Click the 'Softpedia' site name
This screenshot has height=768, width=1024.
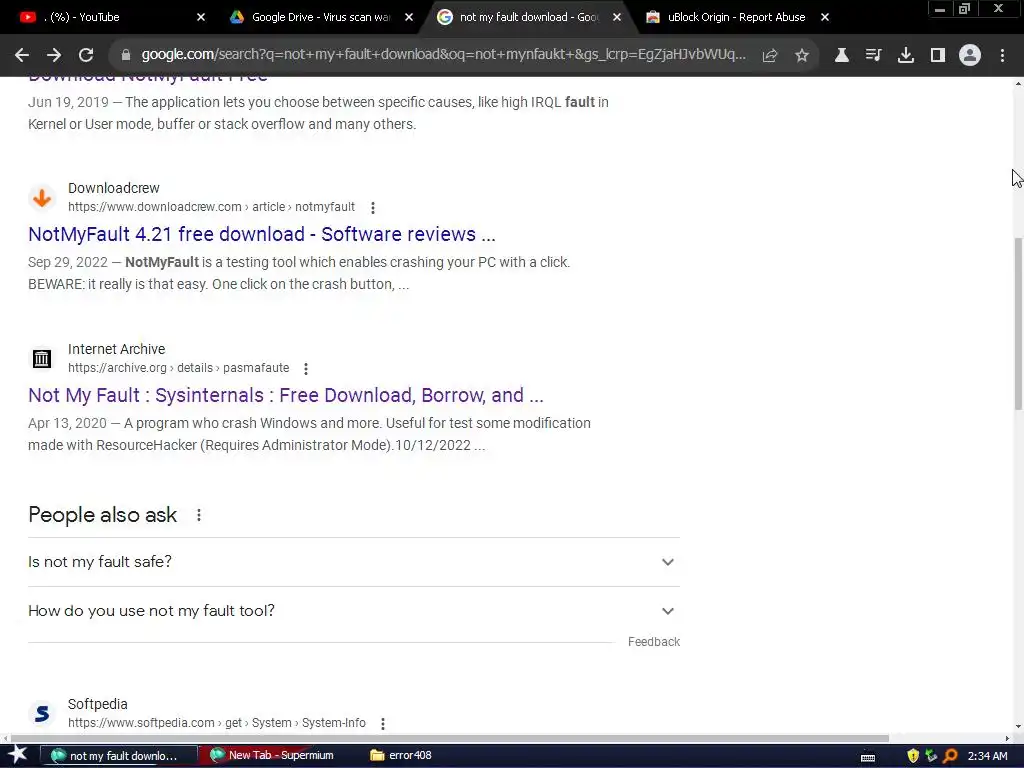[97, 704]
